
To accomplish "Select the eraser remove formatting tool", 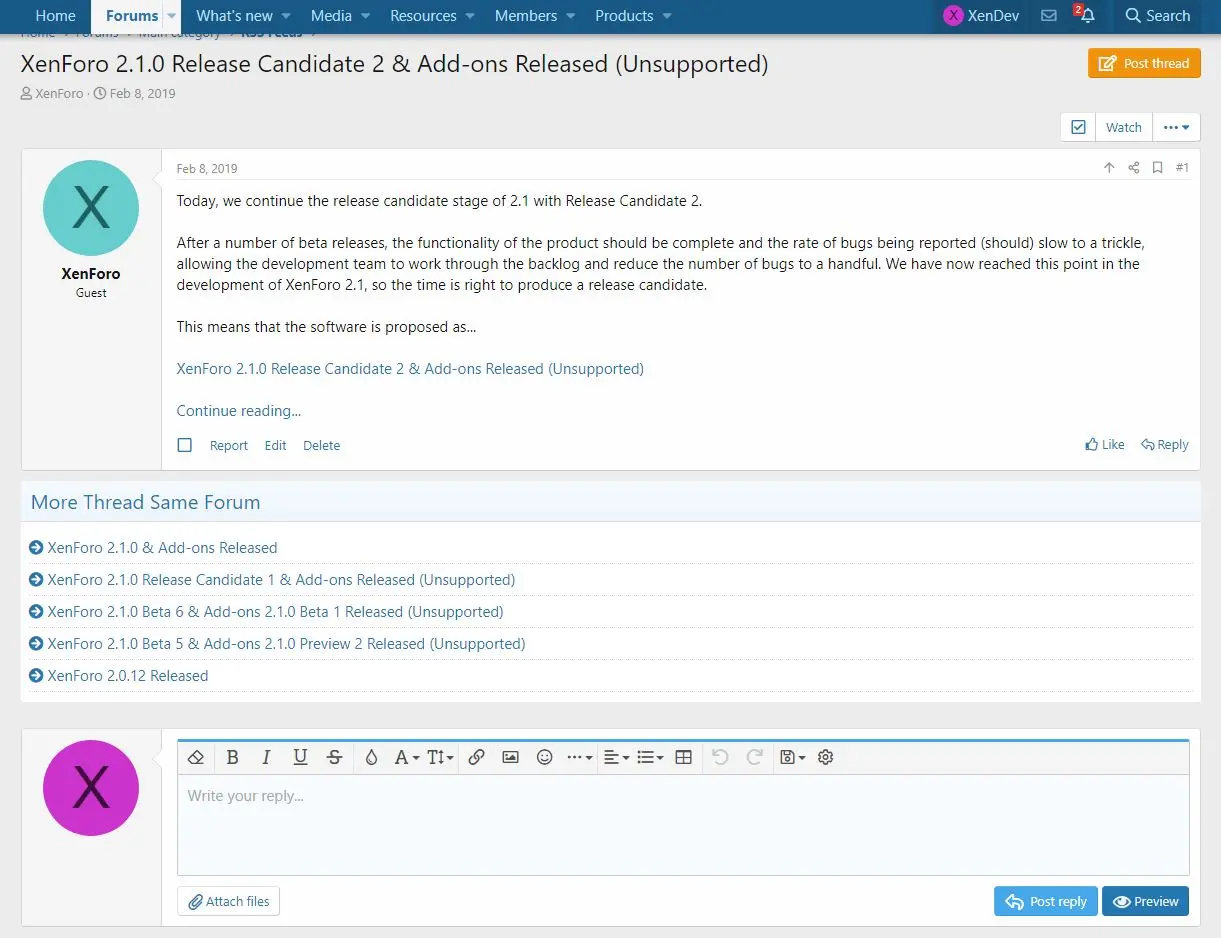I will click(196, 758).
